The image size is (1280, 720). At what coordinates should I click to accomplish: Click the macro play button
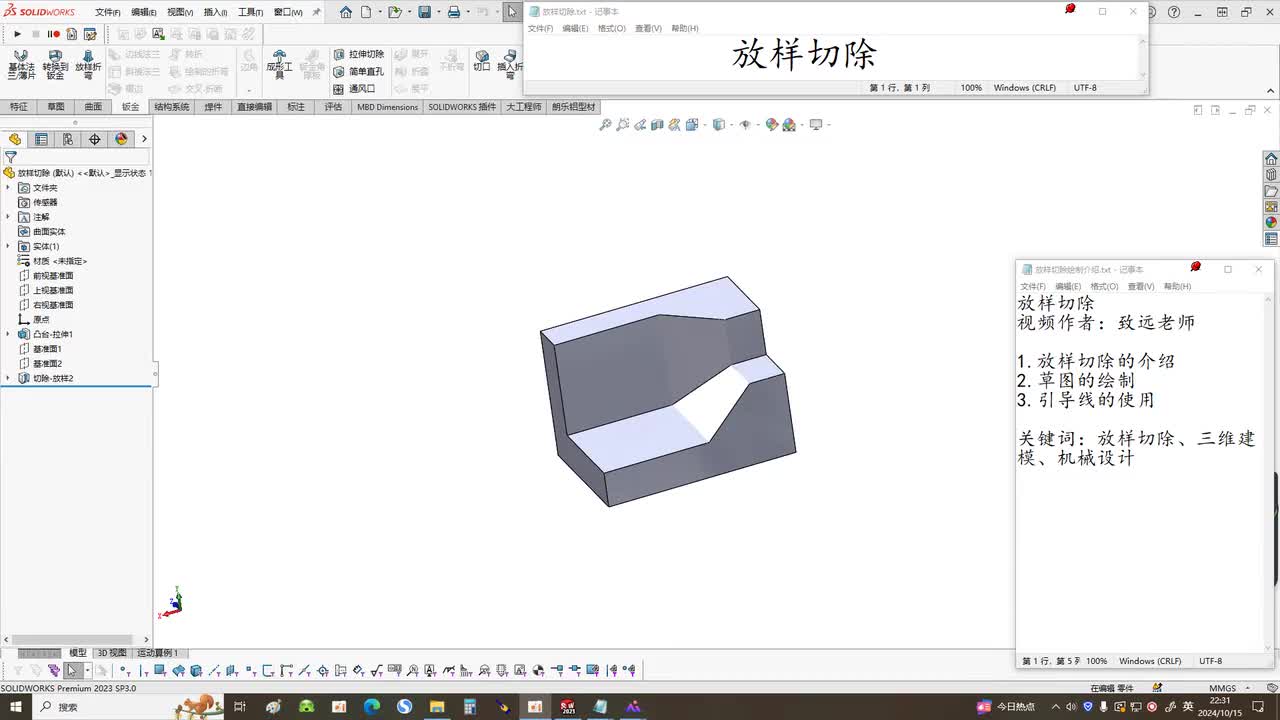pyautogui.click(x=17, y=34)
